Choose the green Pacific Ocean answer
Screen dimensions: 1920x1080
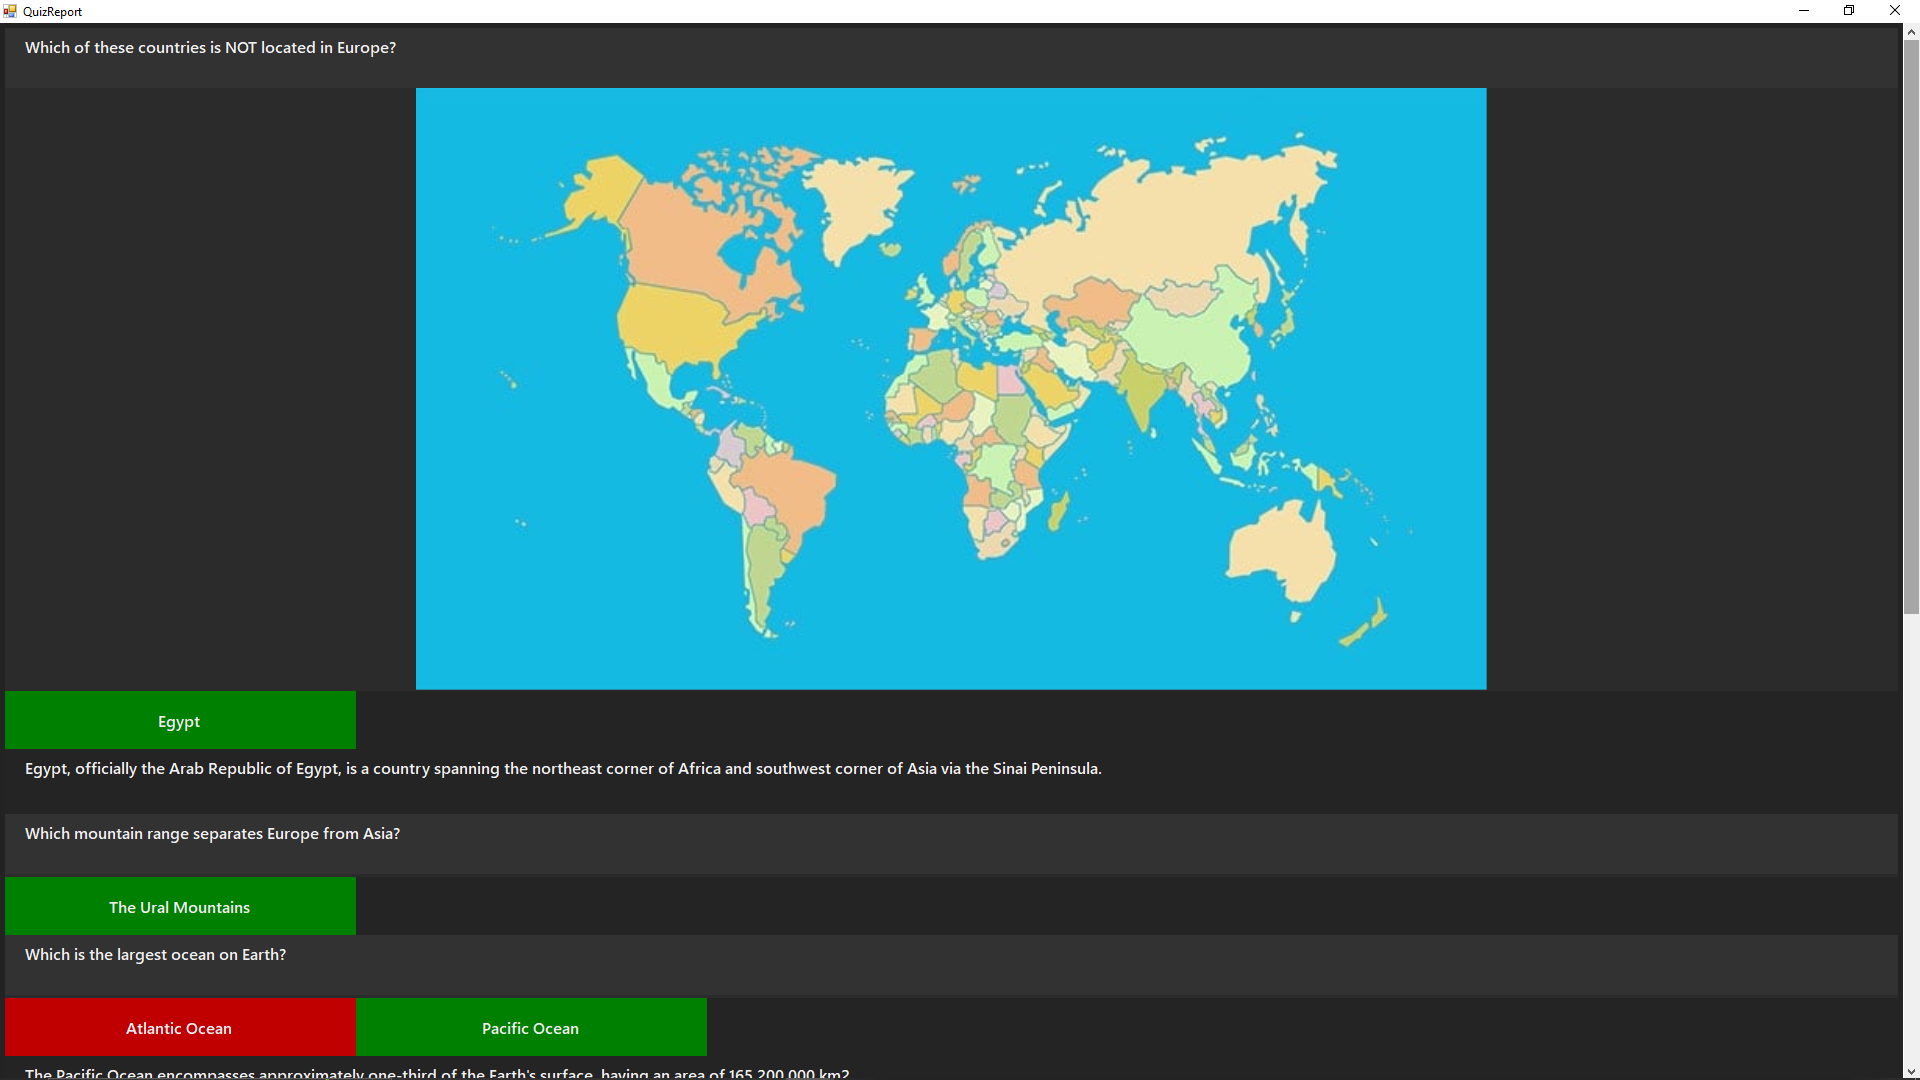point(531,1028)
